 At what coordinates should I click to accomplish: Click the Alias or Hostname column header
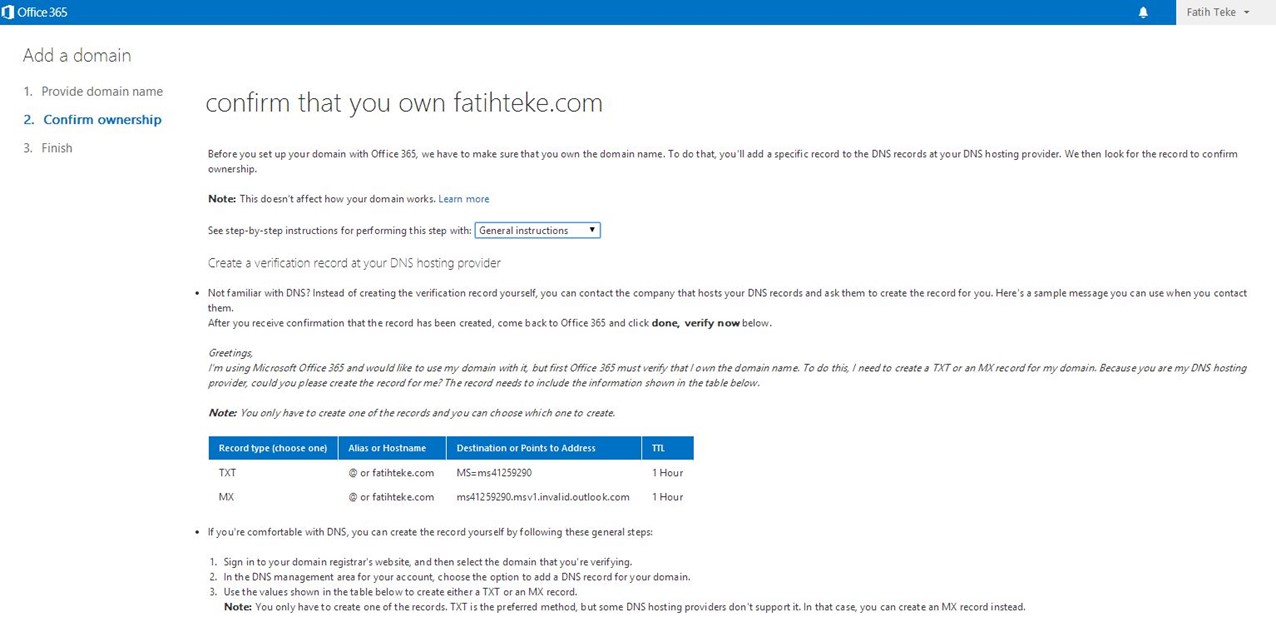tap(392, 448)
